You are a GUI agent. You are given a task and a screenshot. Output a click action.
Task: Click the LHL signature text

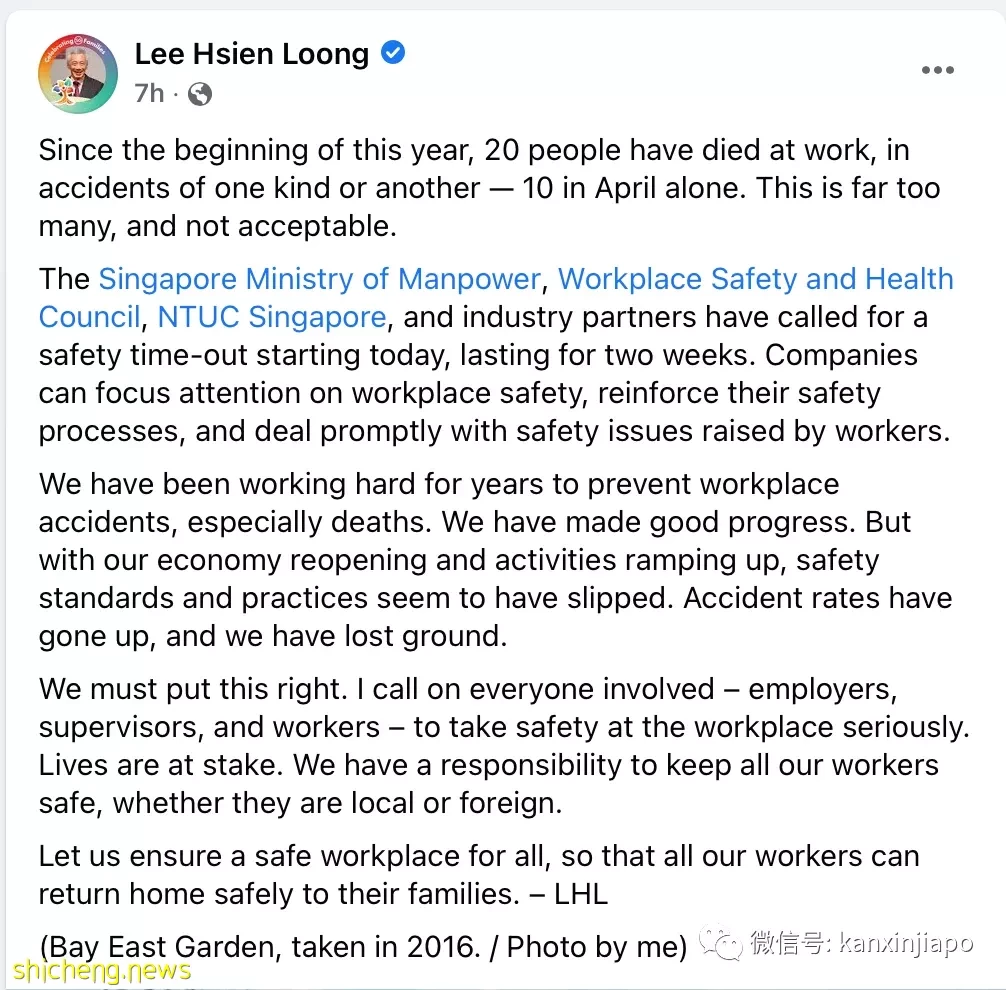click(581, 894)
